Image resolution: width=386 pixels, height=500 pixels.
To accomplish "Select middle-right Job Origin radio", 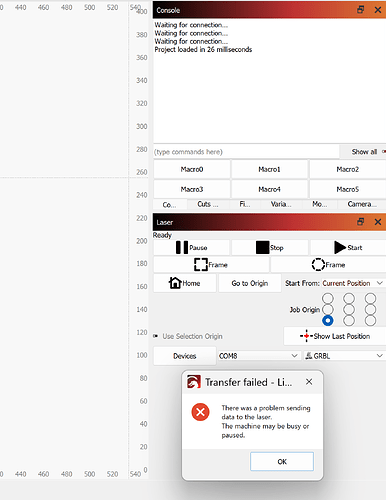I will coord(370,309).
